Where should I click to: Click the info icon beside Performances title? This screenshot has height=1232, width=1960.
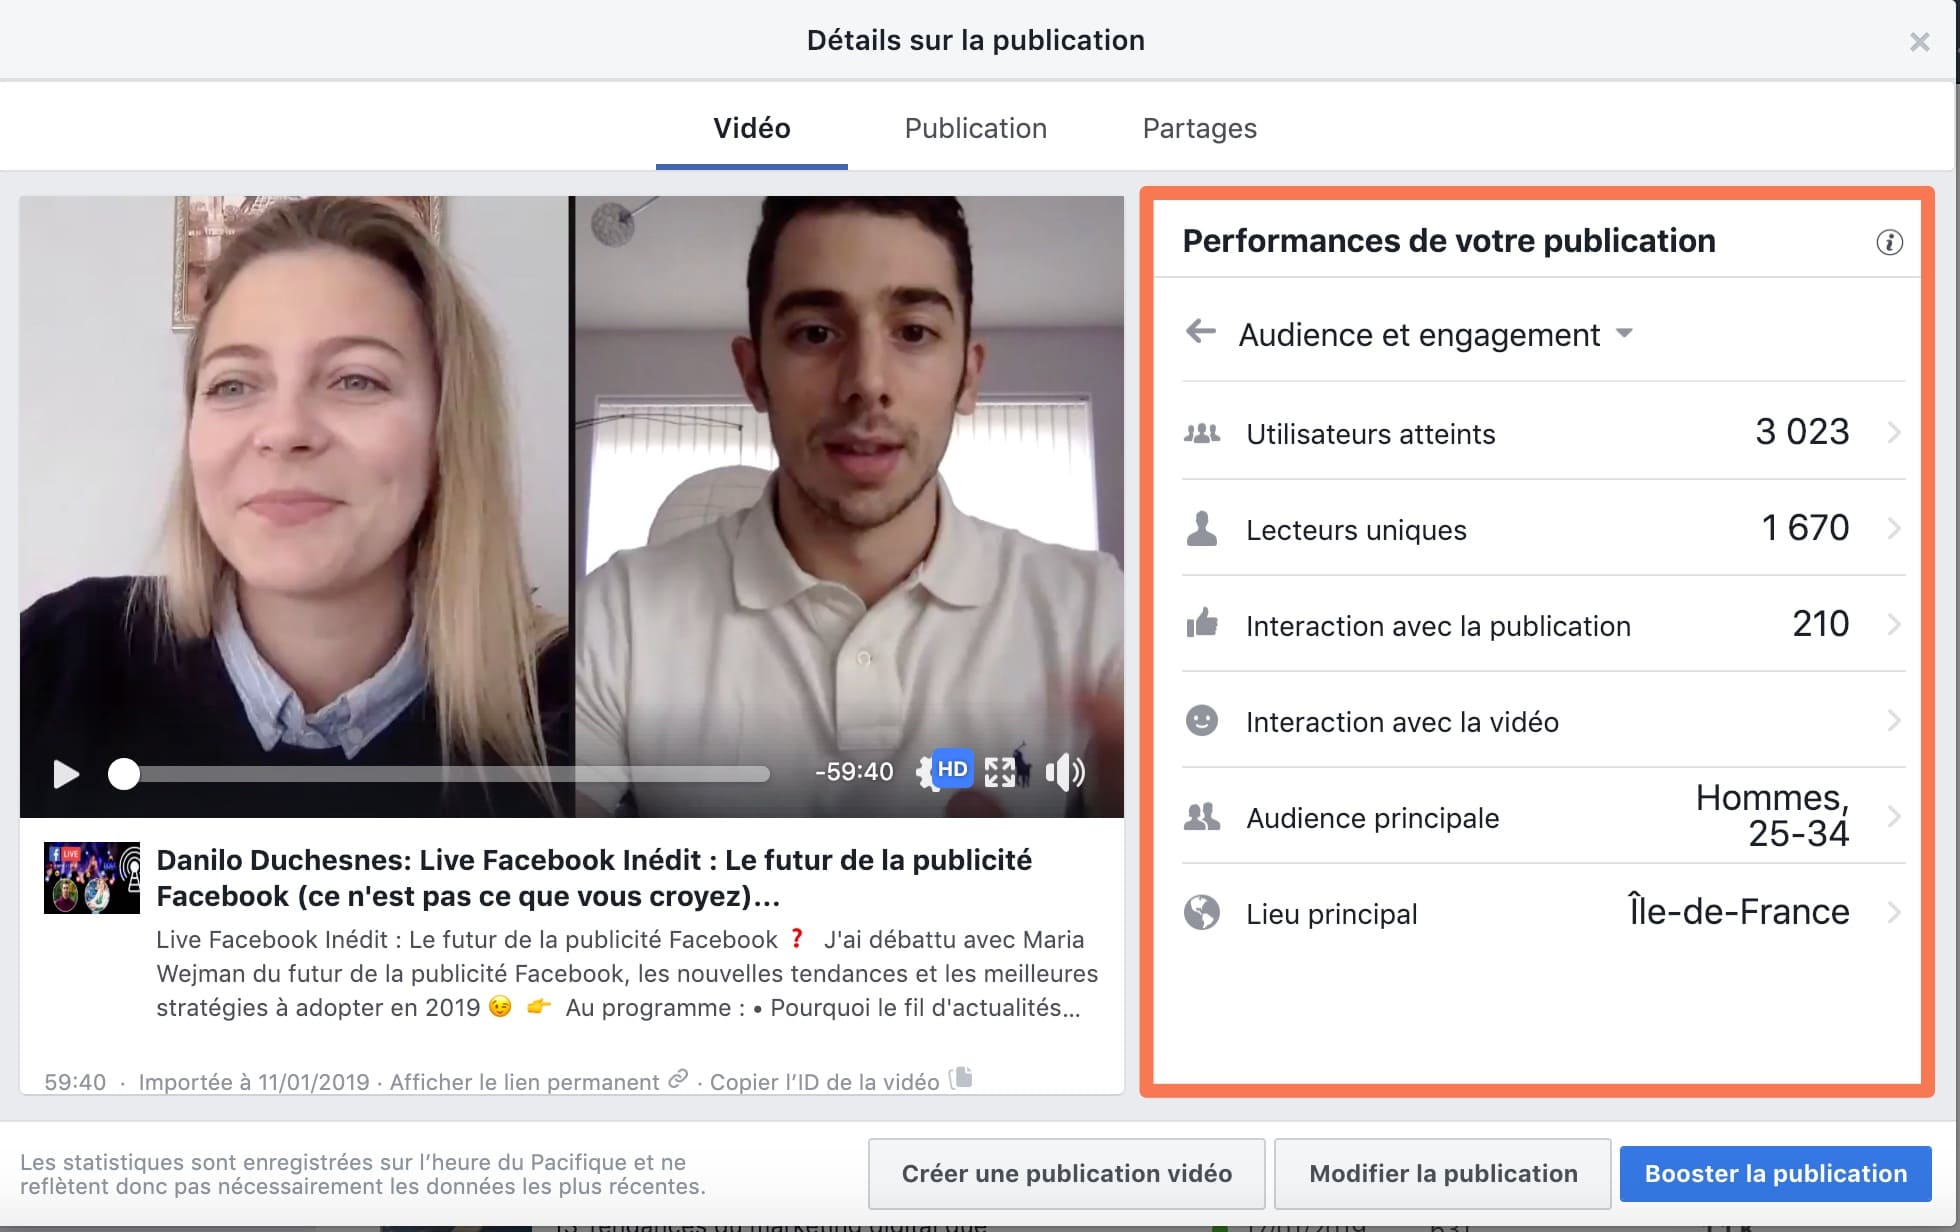(x=1889, y=242)
